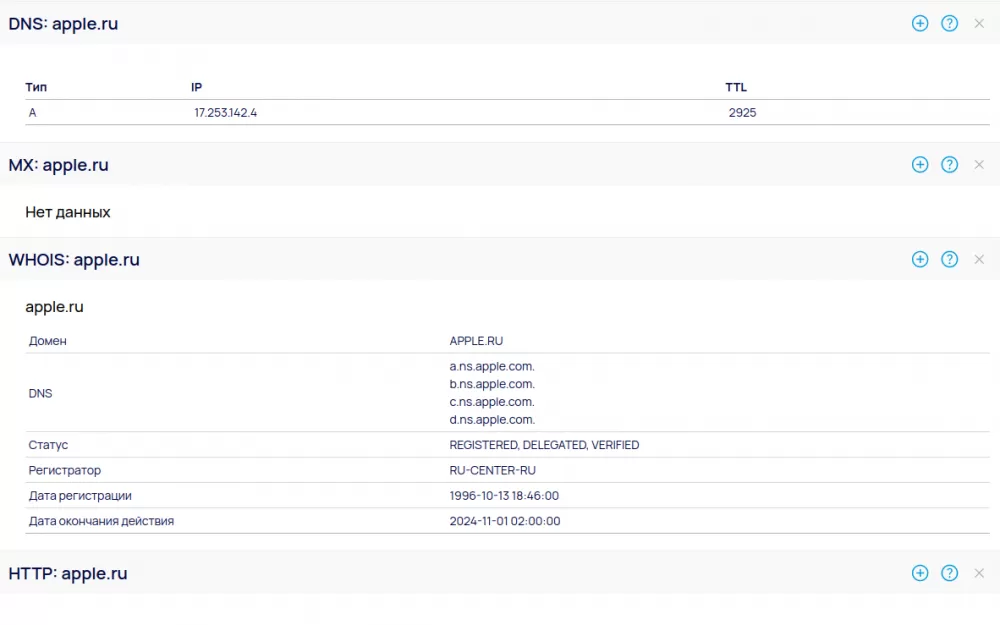Screen dimensions: 1000x625
Task: Open help for the DNS: apple.ru section
Action: (950, 24)
